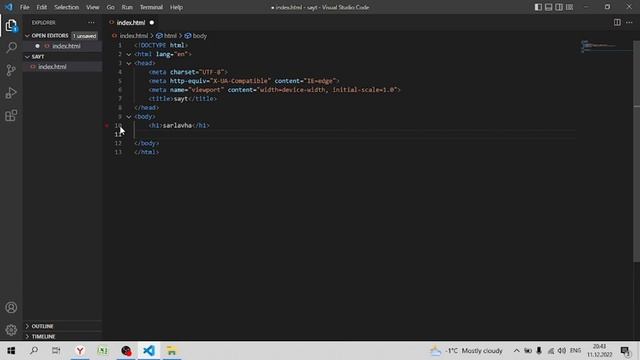Select the index.html editor tab
640x360 pixels.
pyautogui.click(x=131, y=23)
